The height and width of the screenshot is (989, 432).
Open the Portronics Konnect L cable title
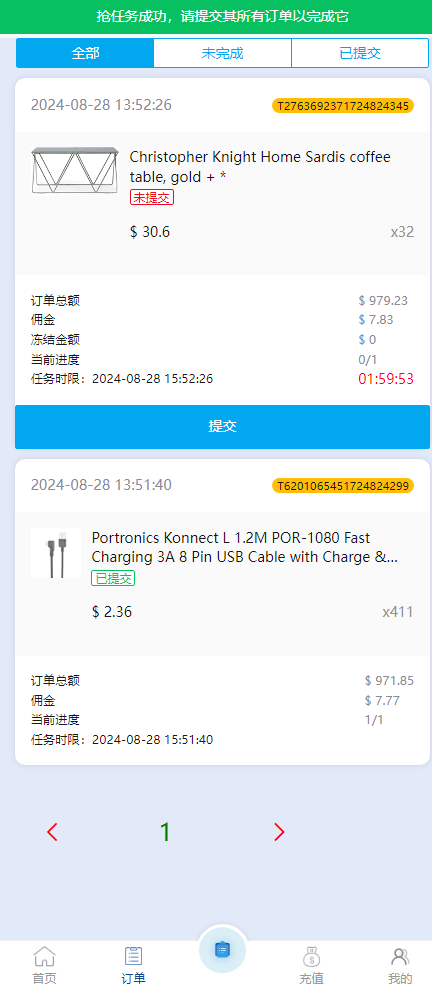(x=245, y=547)
